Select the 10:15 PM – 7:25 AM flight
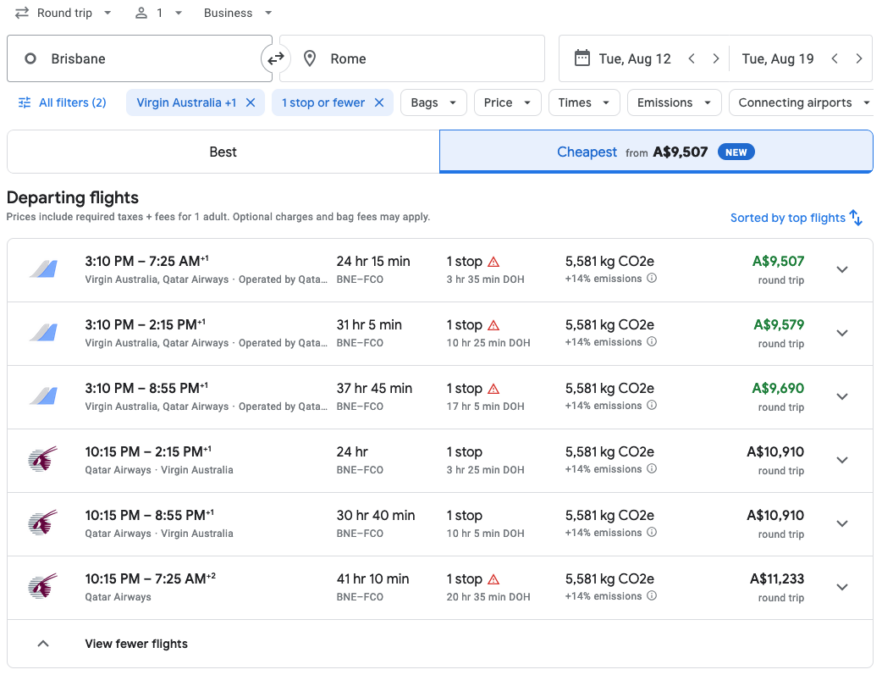This screenshot has width=882, height=675. point(440,588)
